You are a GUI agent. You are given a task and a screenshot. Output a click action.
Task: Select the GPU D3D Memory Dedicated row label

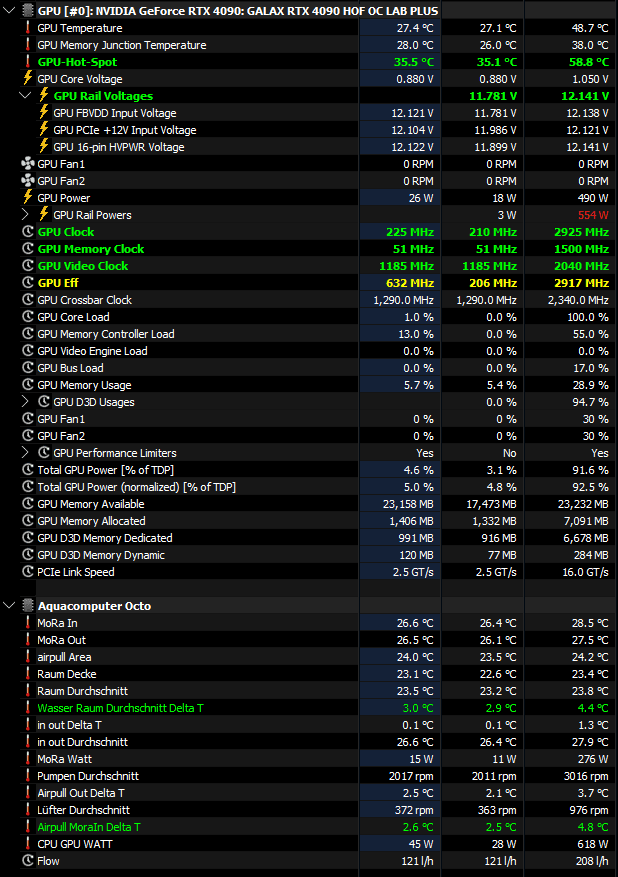[105, 538]
